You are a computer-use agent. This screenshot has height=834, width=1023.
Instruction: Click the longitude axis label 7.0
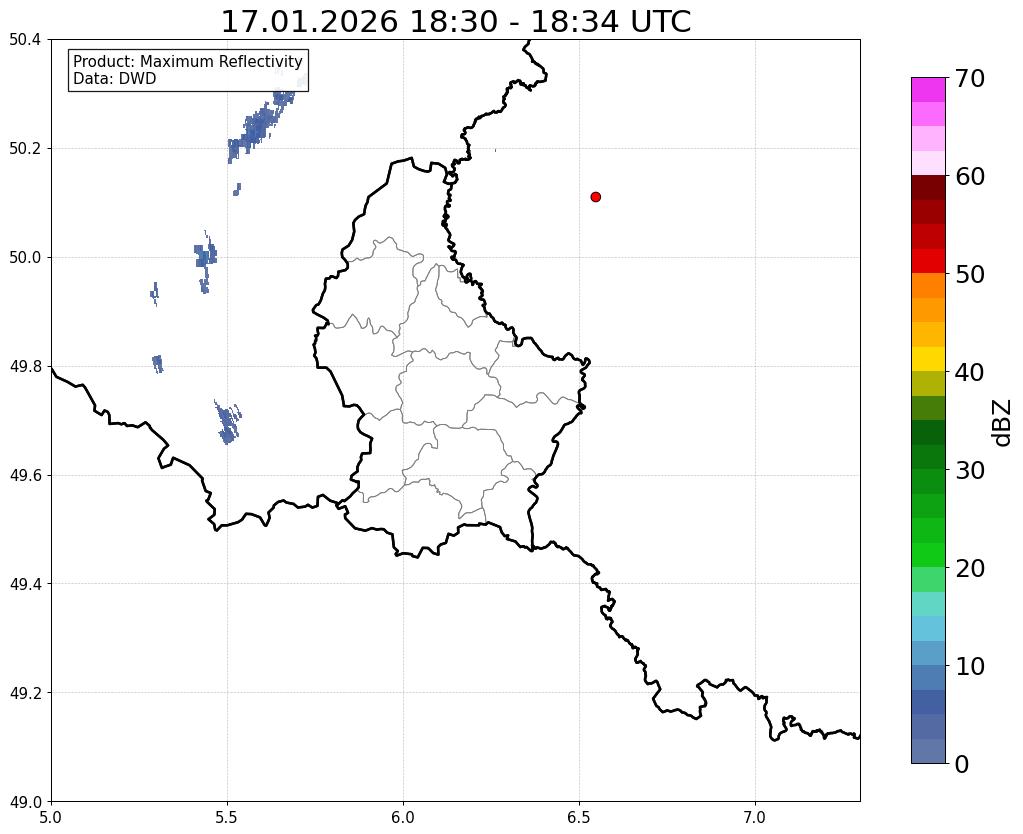point(755,817)
